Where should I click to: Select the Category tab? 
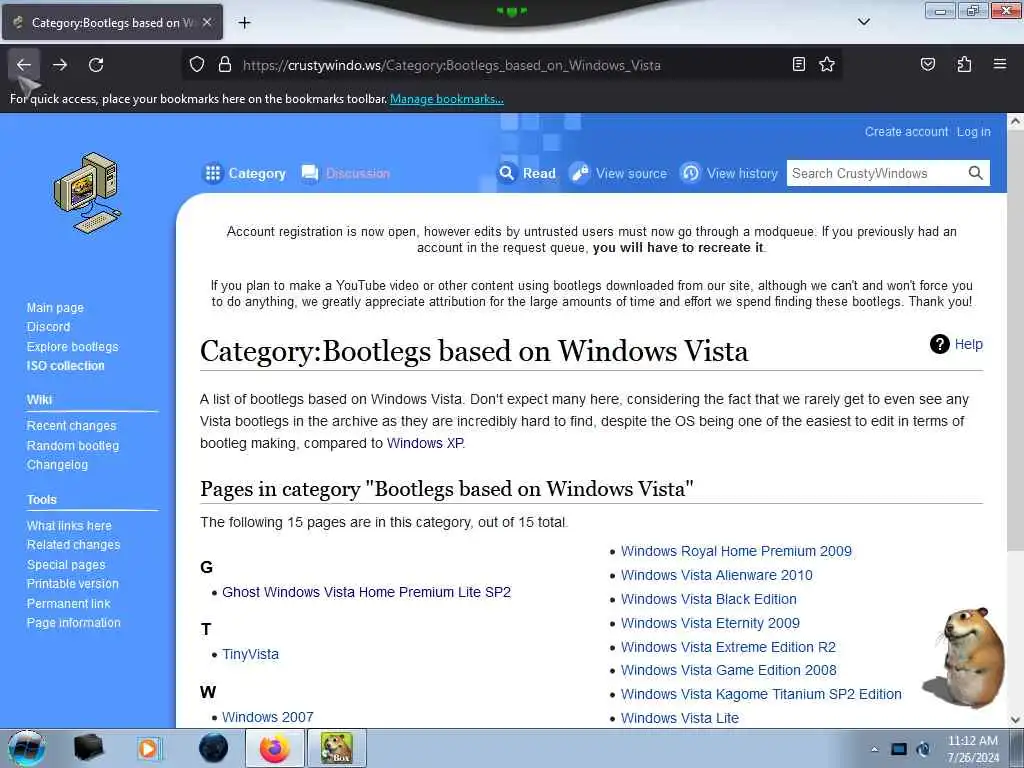pyautogui.click(x=244, y=173)
